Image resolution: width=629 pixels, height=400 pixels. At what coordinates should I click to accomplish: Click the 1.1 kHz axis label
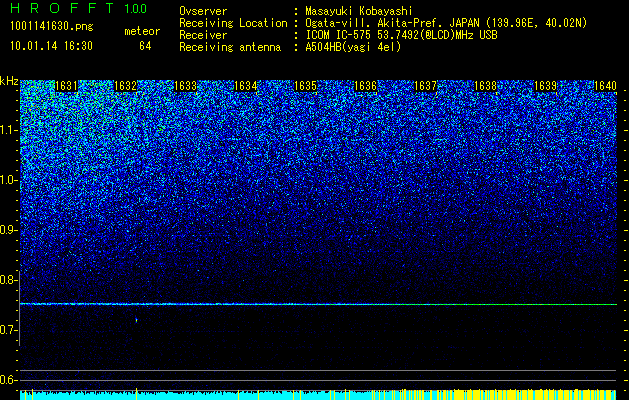[8, 130]
